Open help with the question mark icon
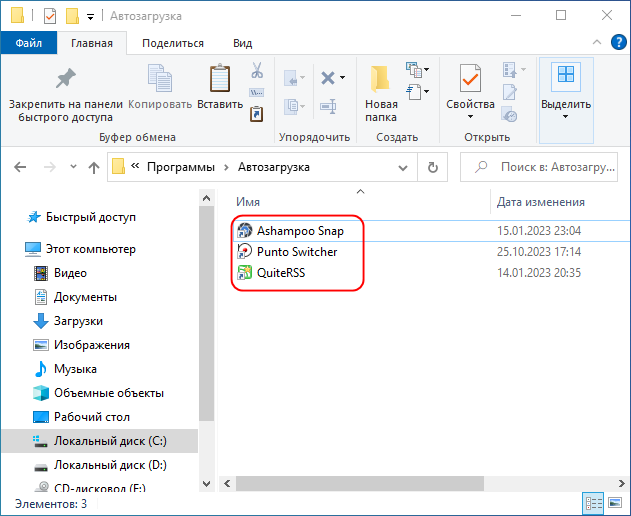The image size is (631, 516). tap(619, 42)
